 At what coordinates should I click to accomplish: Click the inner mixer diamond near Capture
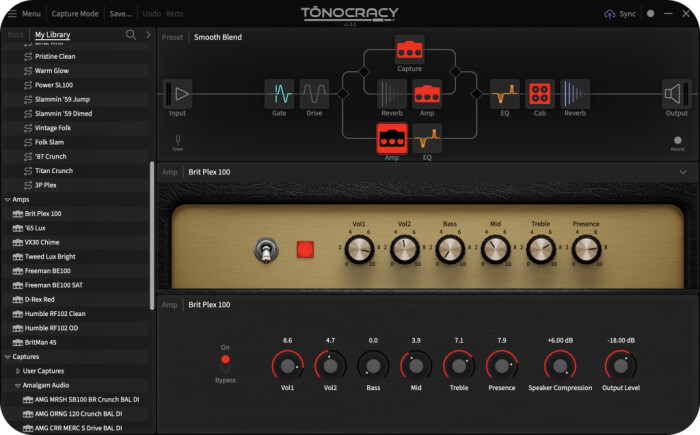[x=455, y=71]
